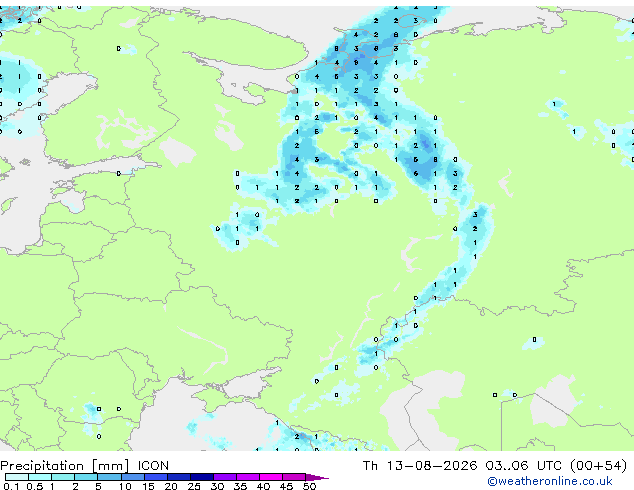634x490 pixels.
Task: Select the "35" legend scale label
Action: click(x=241, y=486)
